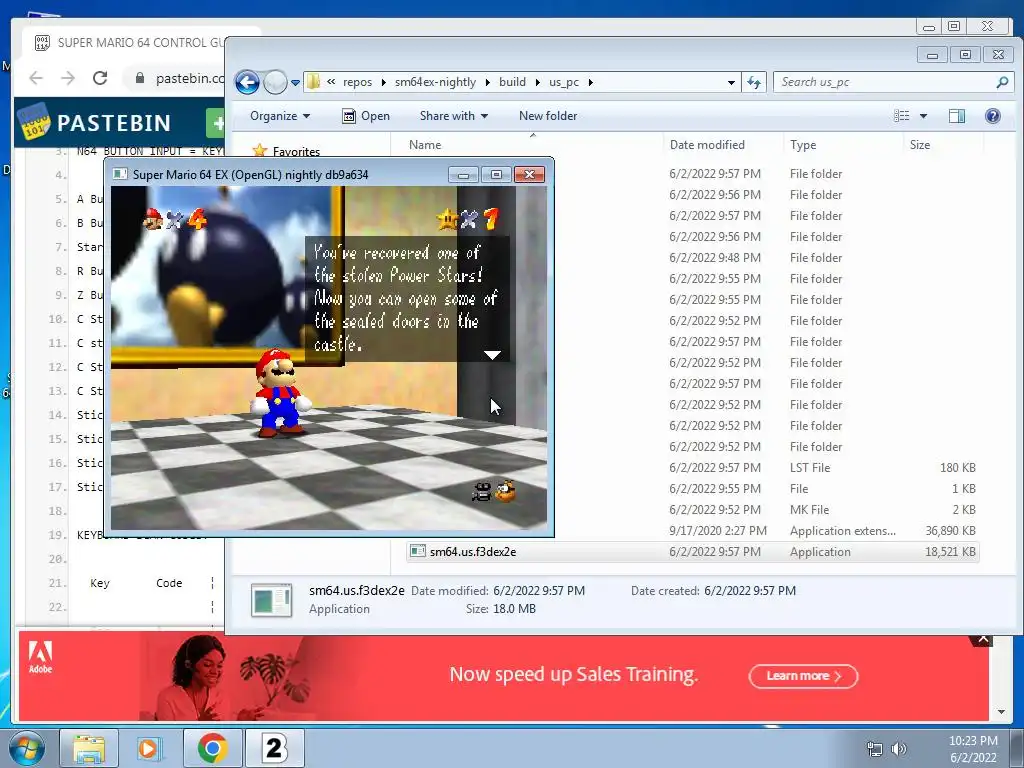Viewport: 1024px width, 768px height.
Task: Click the Adobe logo in the banner
Action: click(x=40, y=657)
